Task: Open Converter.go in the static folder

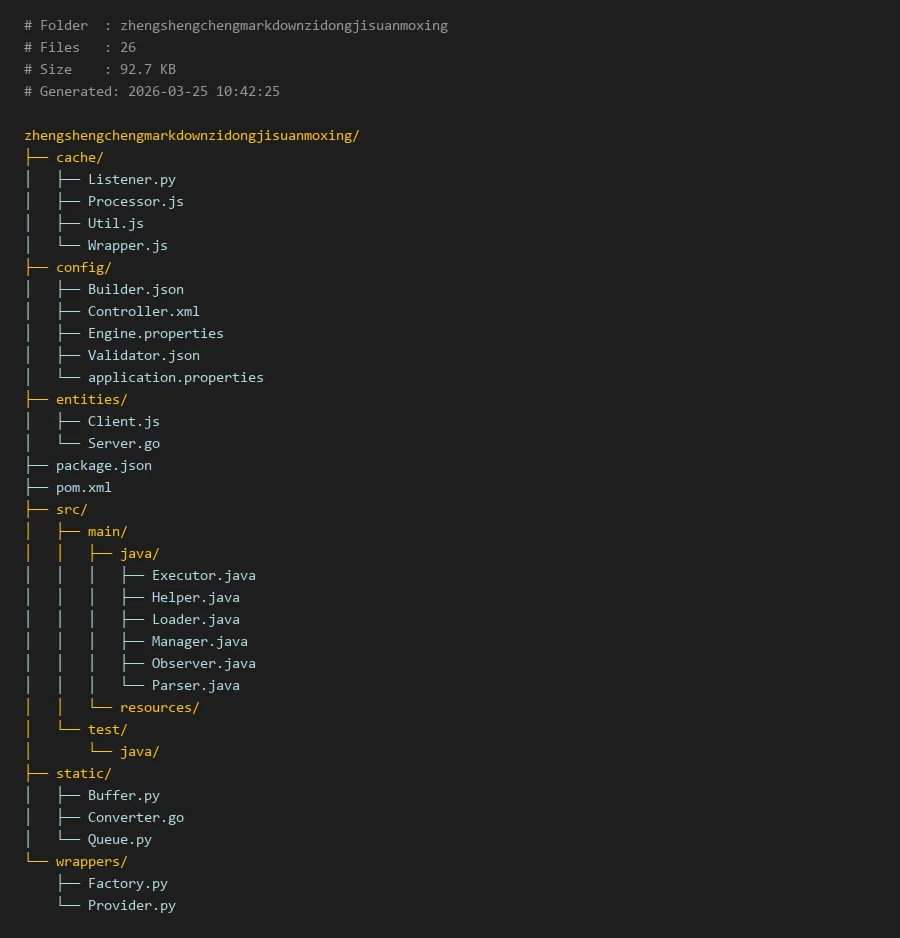Action: click(x=135, y=817)
